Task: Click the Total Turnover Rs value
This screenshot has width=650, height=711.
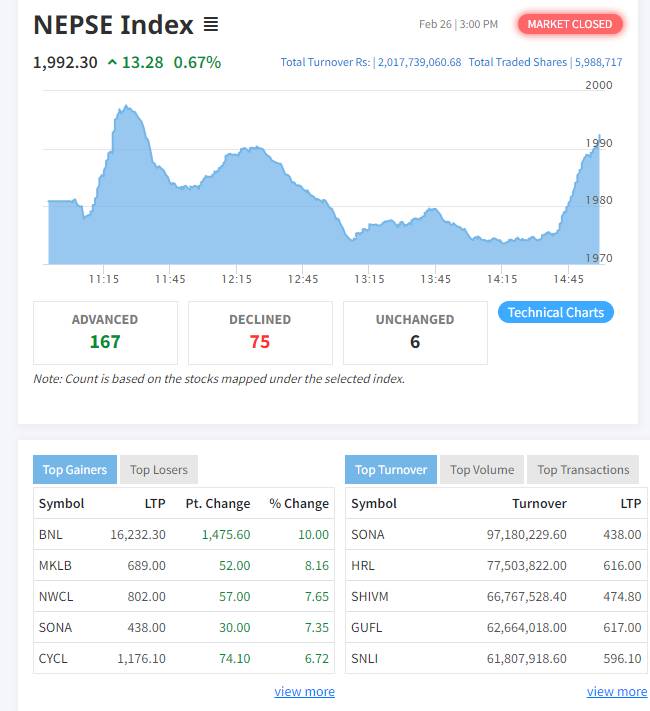Action: click(x=419, y=62)
